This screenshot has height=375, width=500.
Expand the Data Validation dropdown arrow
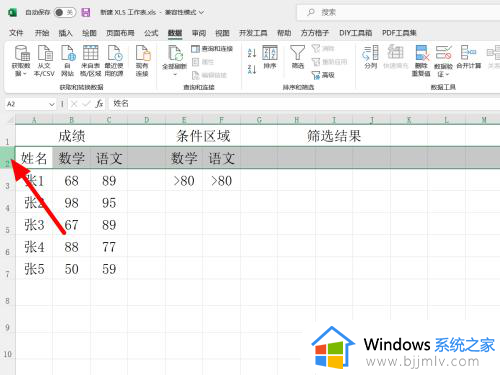tap(448, 74)
